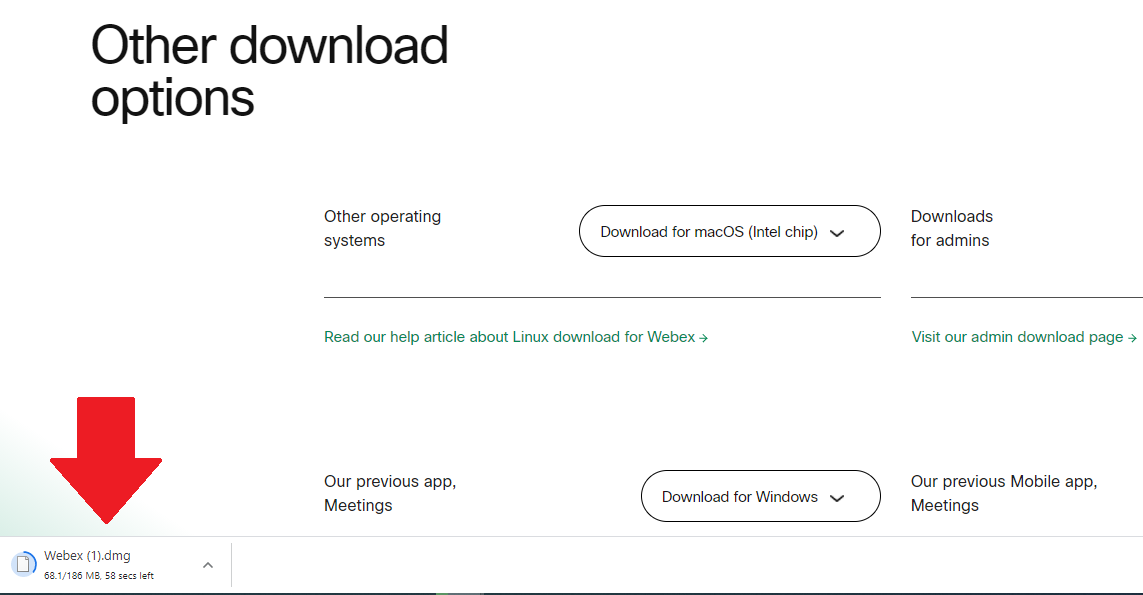Click the blue document glyph in the download bar

(24, 564)
